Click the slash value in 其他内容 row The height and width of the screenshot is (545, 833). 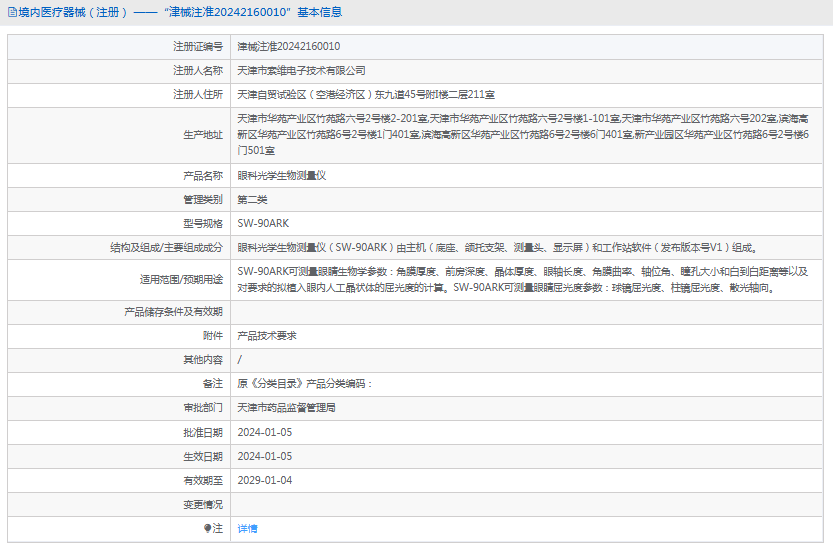click(x=240, y=360)
